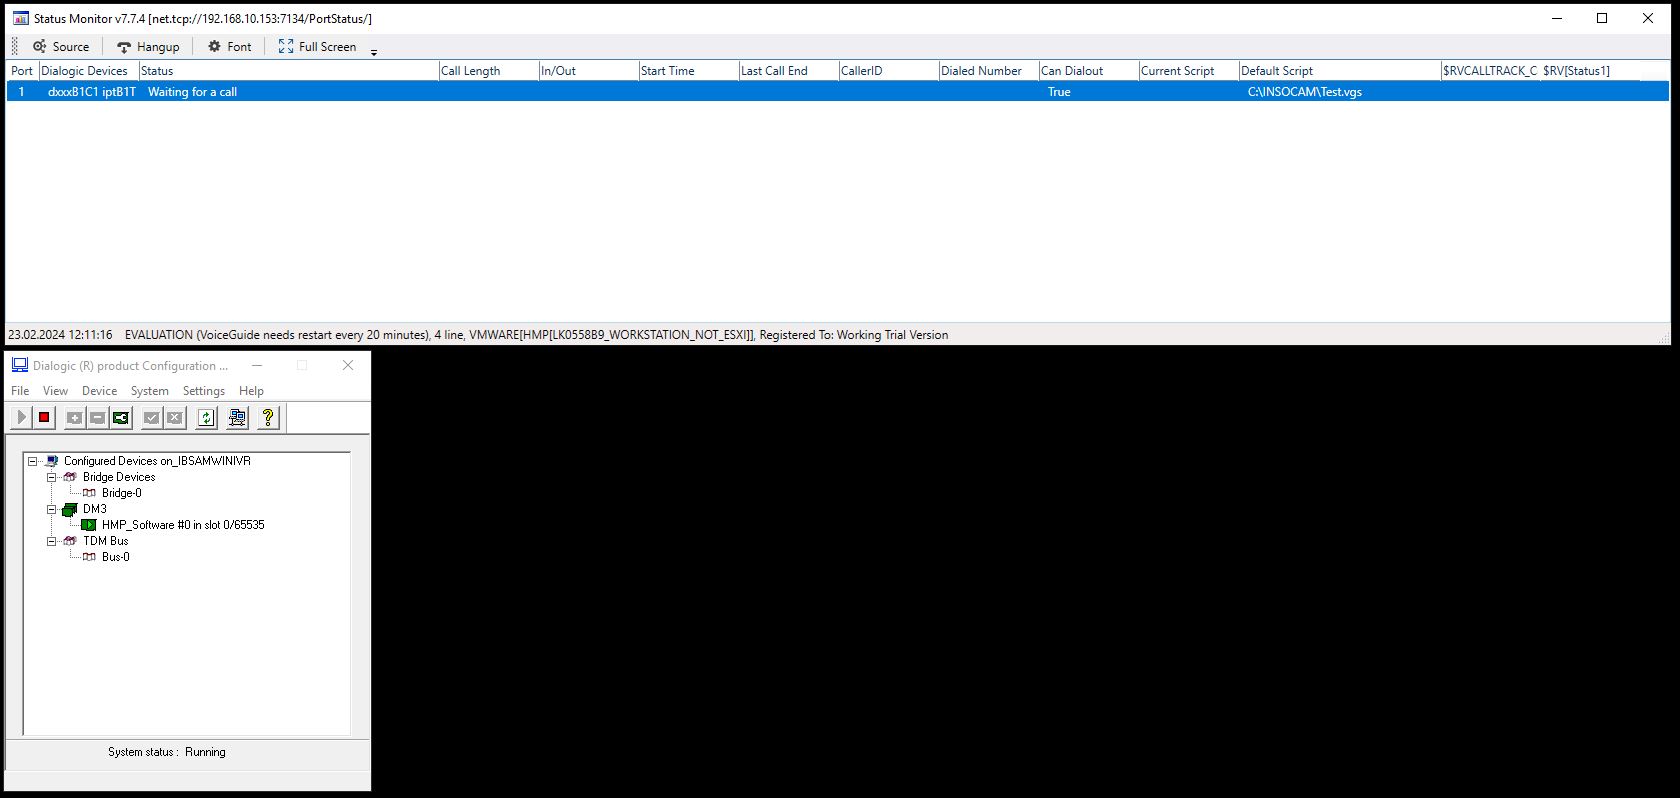Open Font settings in Status Monitor
This screenshot has height=798, width=1680.
pos(230,47)
